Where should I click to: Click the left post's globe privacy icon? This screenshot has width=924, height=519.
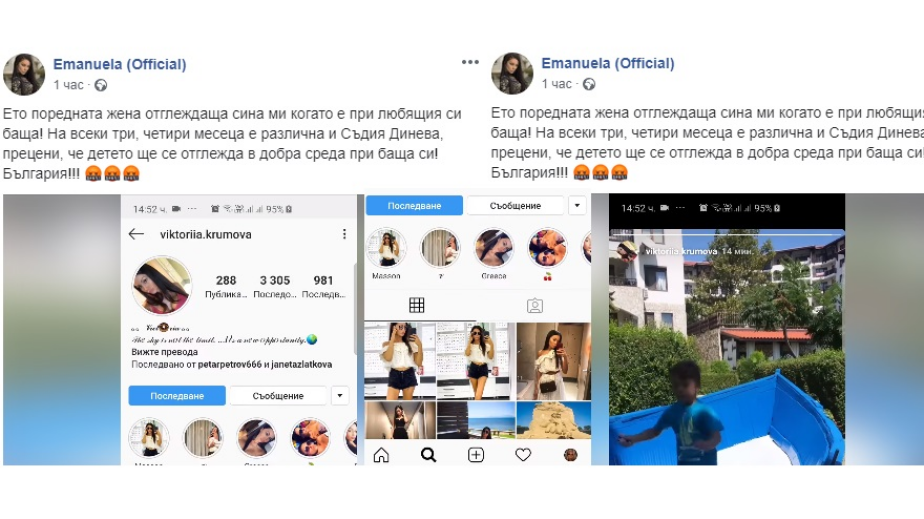(101, 85)
